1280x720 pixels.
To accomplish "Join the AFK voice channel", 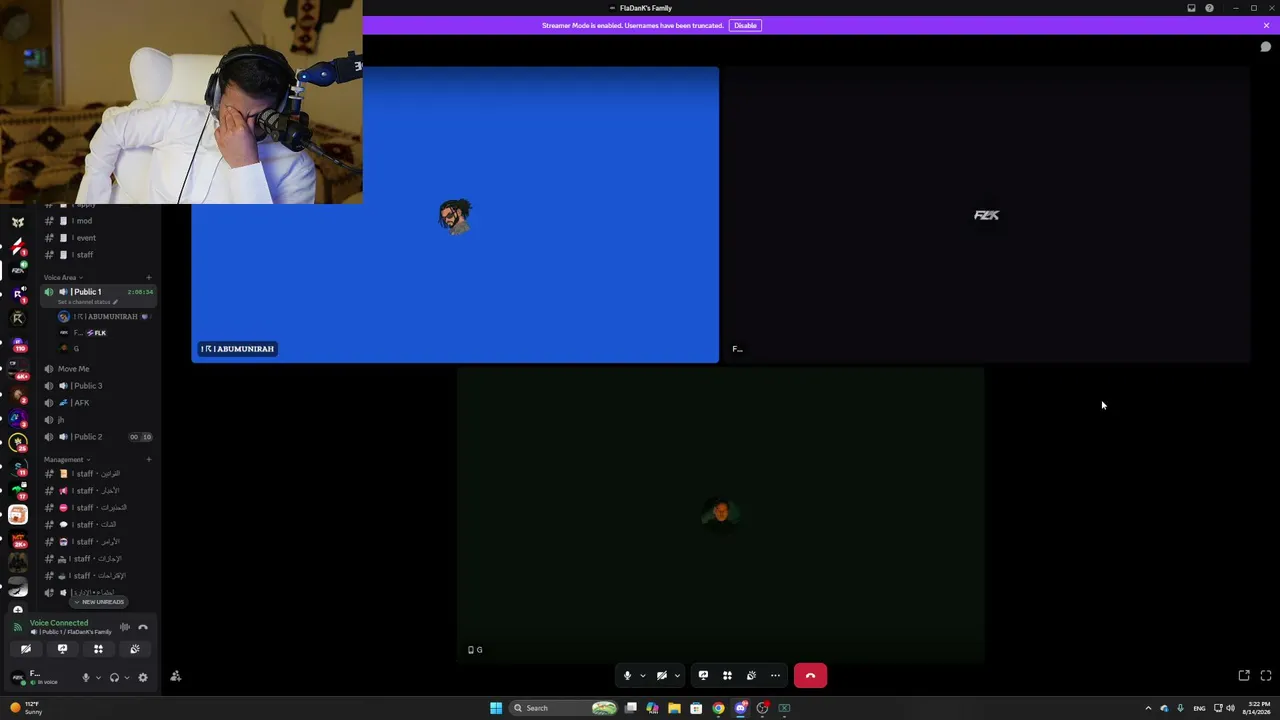I will (98, 403).
